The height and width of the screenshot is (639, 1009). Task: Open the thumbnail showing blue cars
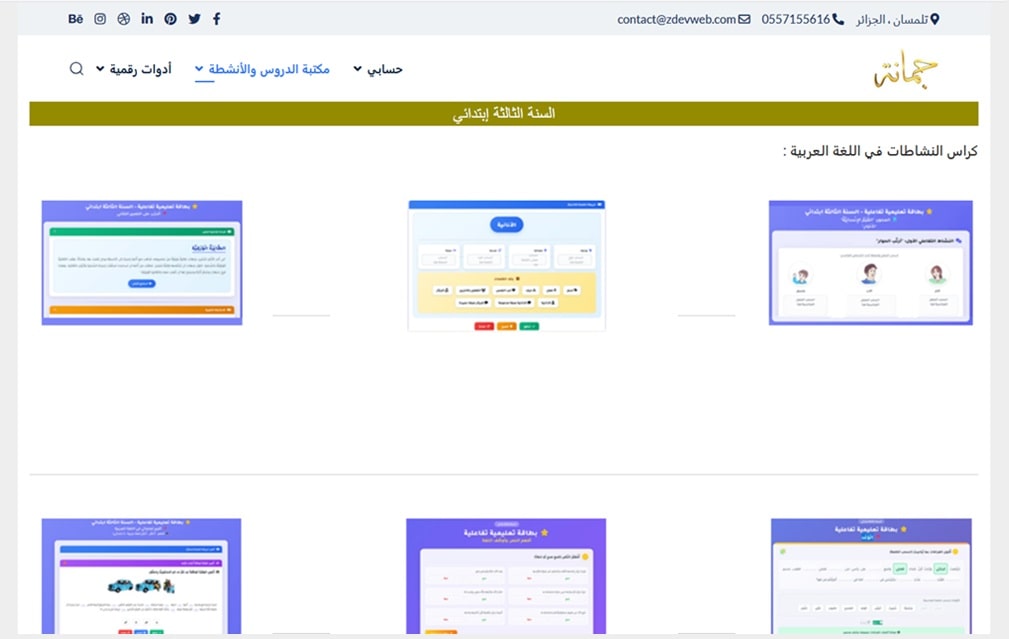(x=142, y=575)
